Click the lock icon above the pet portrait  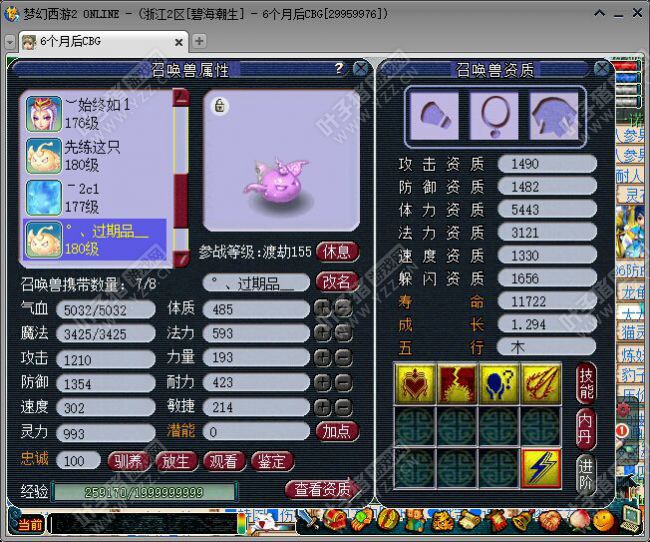[220, 106]
